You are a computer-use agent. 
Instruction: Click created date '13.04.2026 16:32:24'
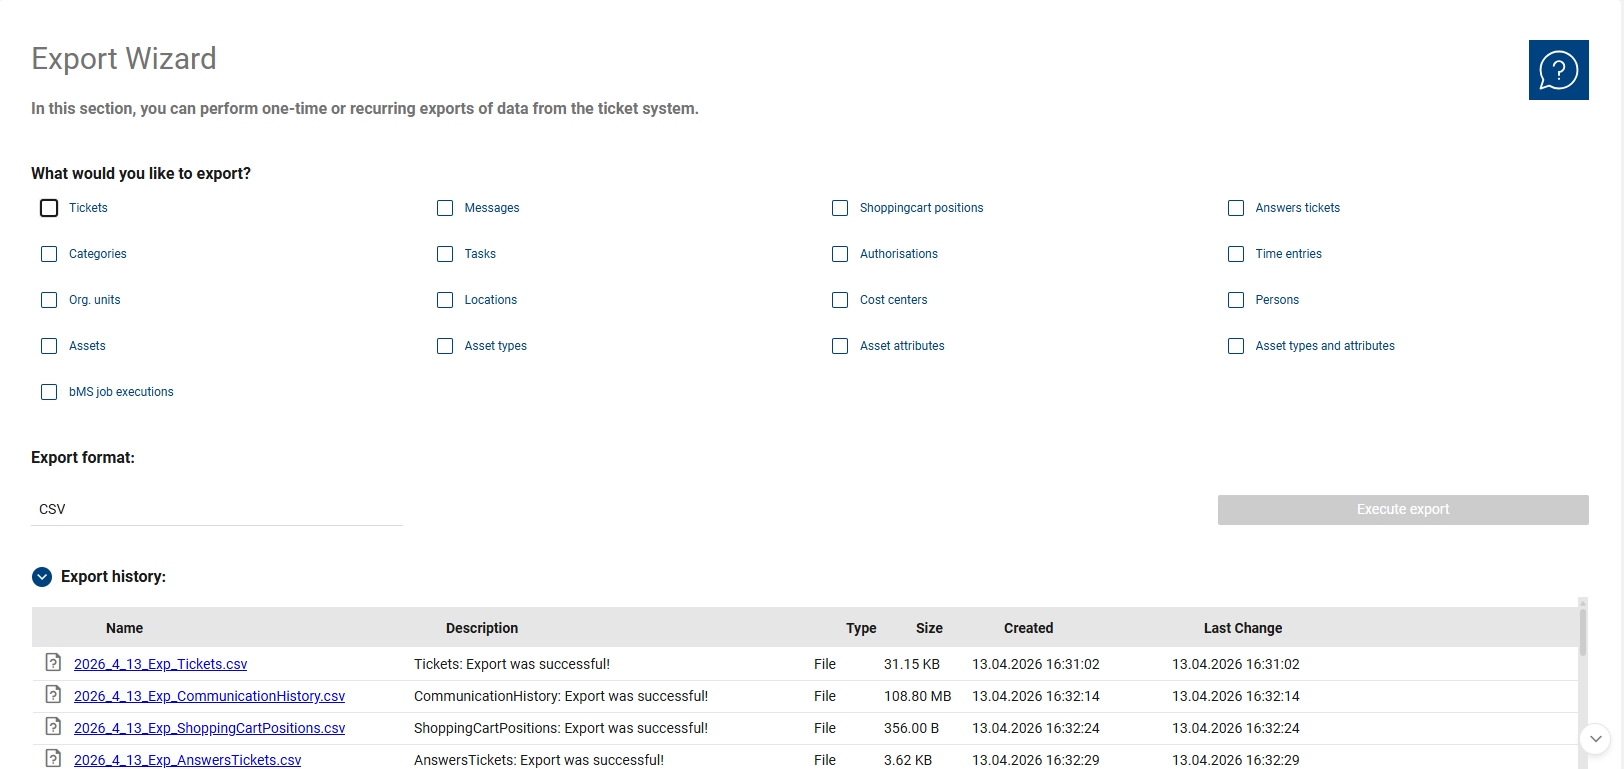pyautogui.click(x=1036, y=728)
